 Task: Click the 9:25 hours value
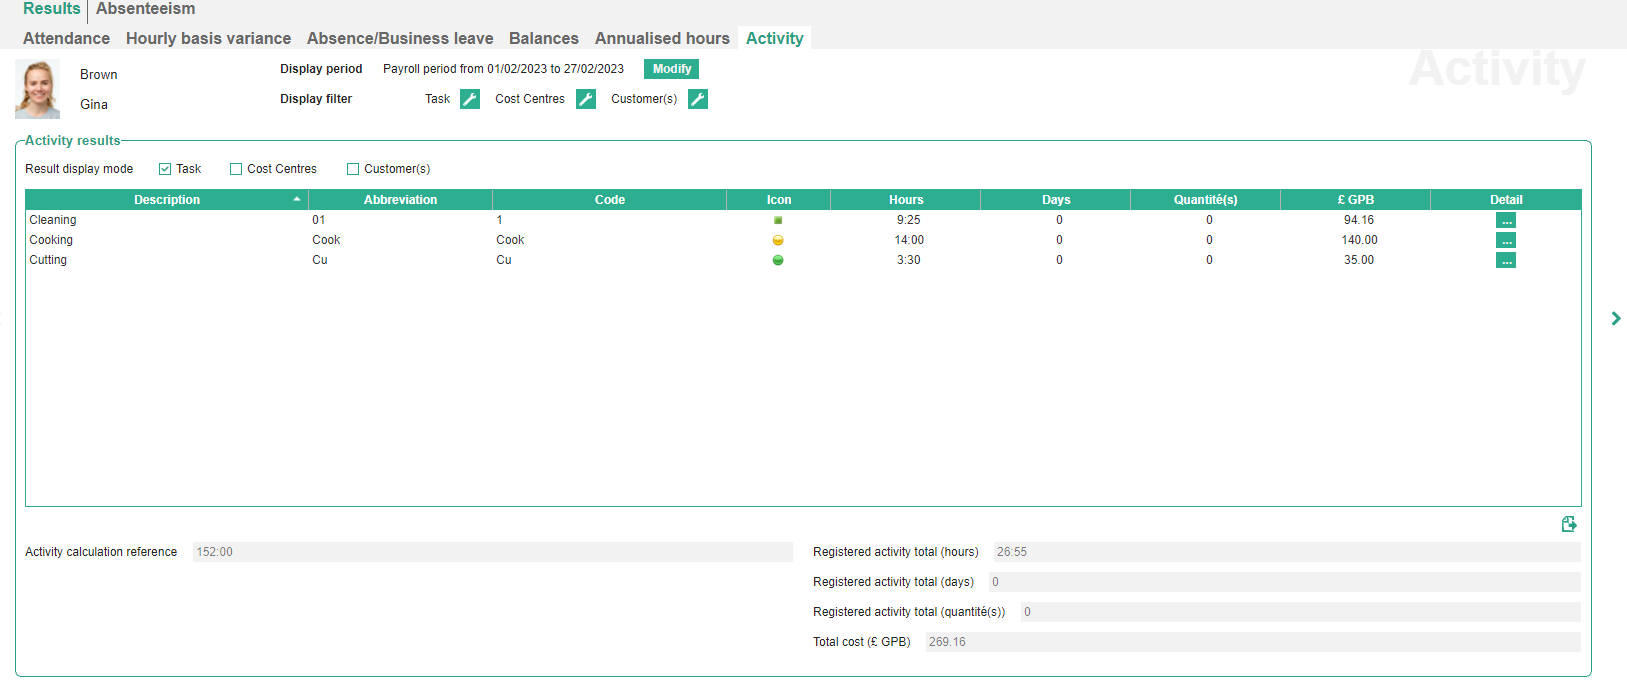point(908,220)
